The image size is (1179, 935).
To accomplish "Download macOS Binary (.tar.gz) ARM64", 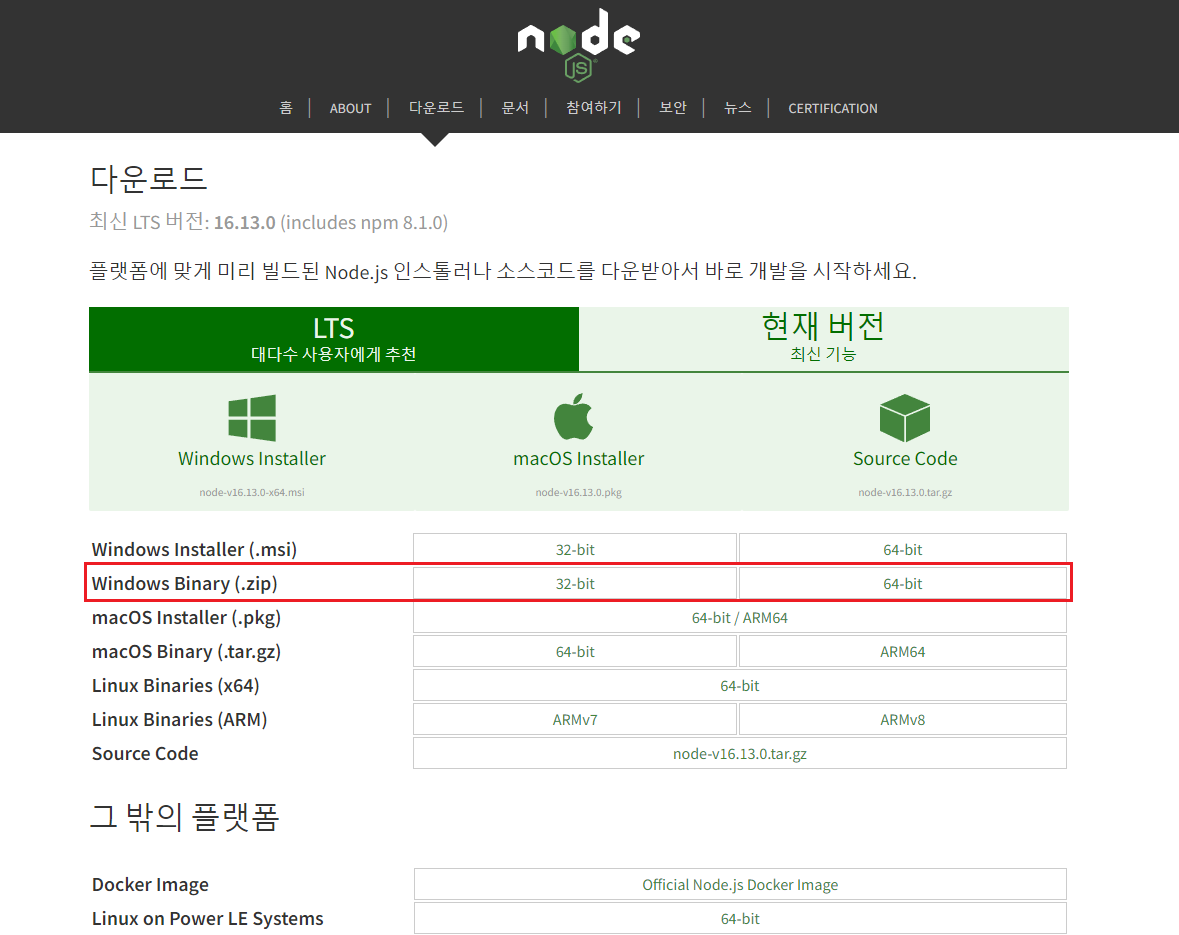I will coord(902,651).
